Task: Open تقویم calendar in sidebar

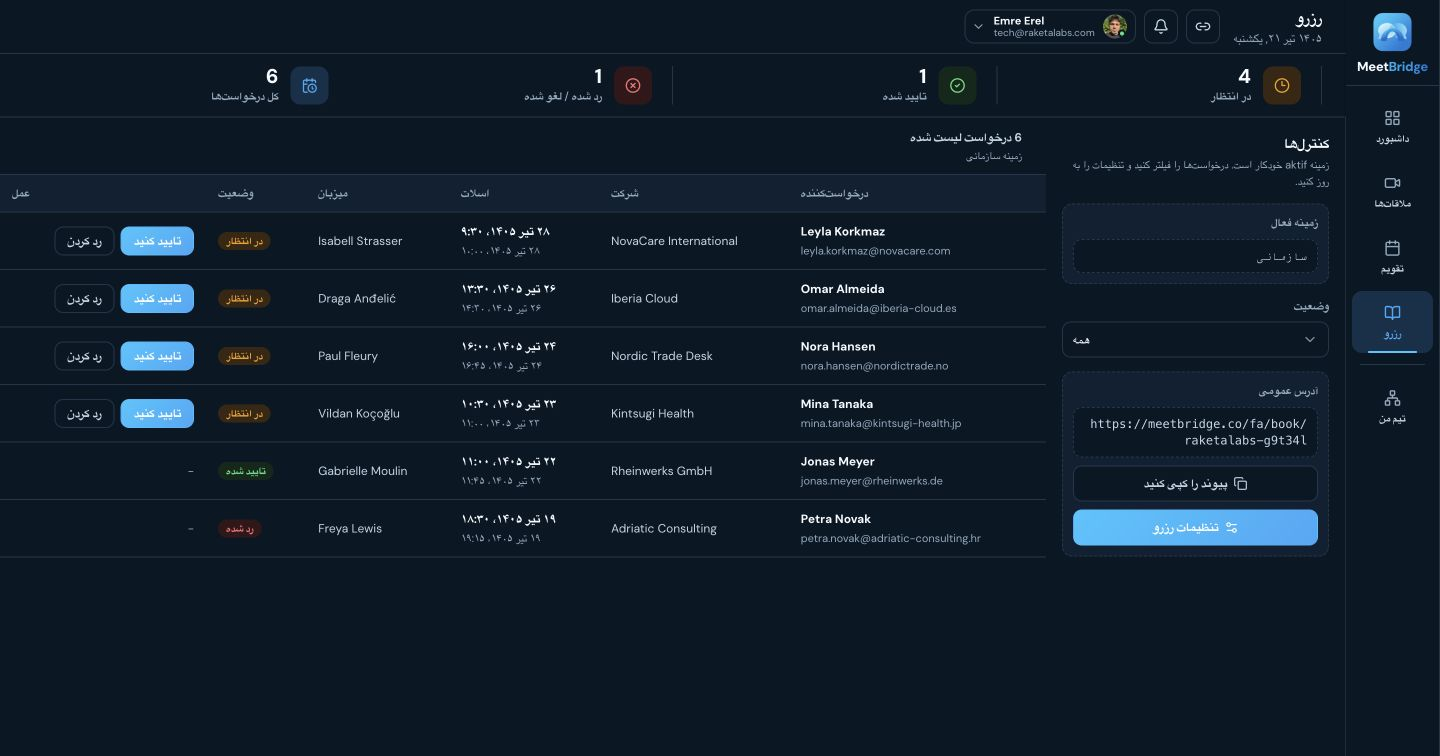Action: click(x=1392, y=257)
